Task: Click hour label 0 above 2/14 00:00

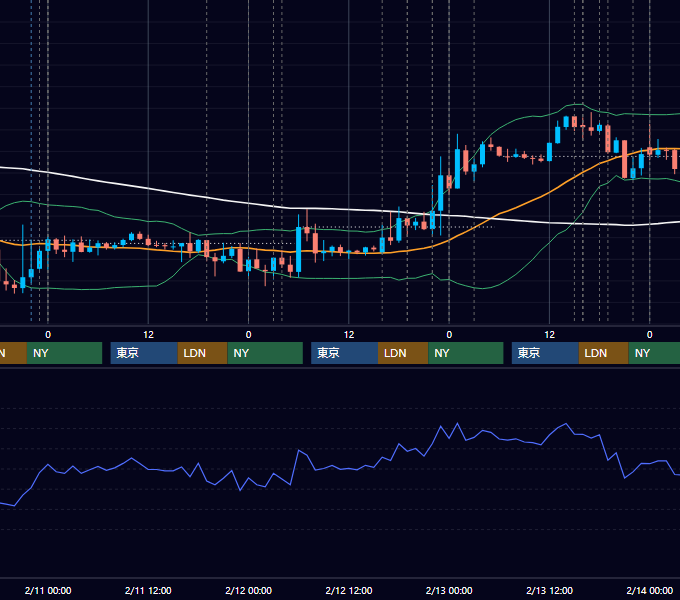Action: (x=650, y=335)
